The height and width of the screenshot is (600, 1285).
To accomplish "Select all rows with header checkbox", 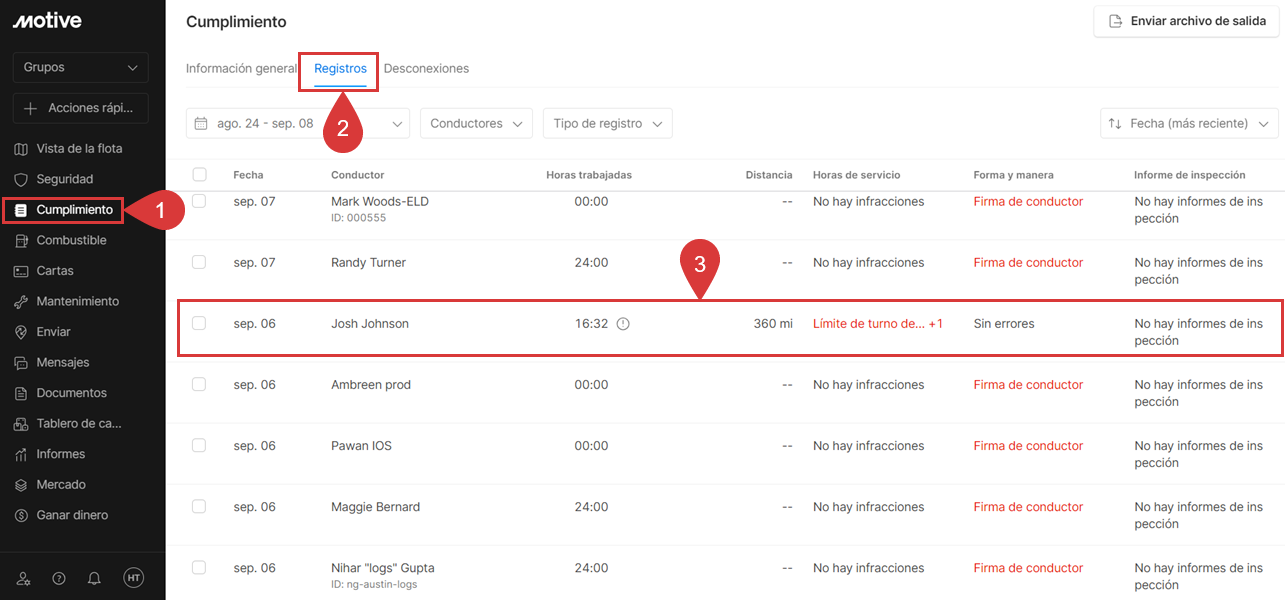I will (x=199, y=175).
